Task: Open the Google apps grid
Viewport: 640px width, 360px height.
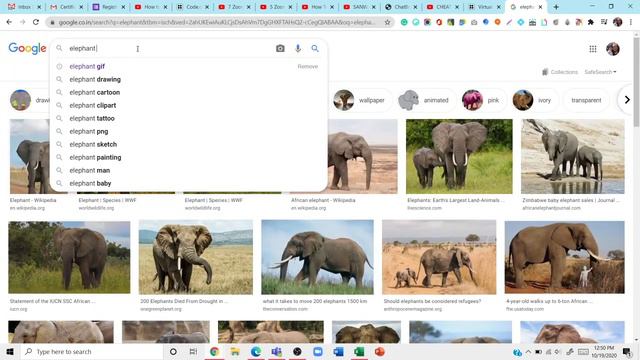Action: (593, 49)
